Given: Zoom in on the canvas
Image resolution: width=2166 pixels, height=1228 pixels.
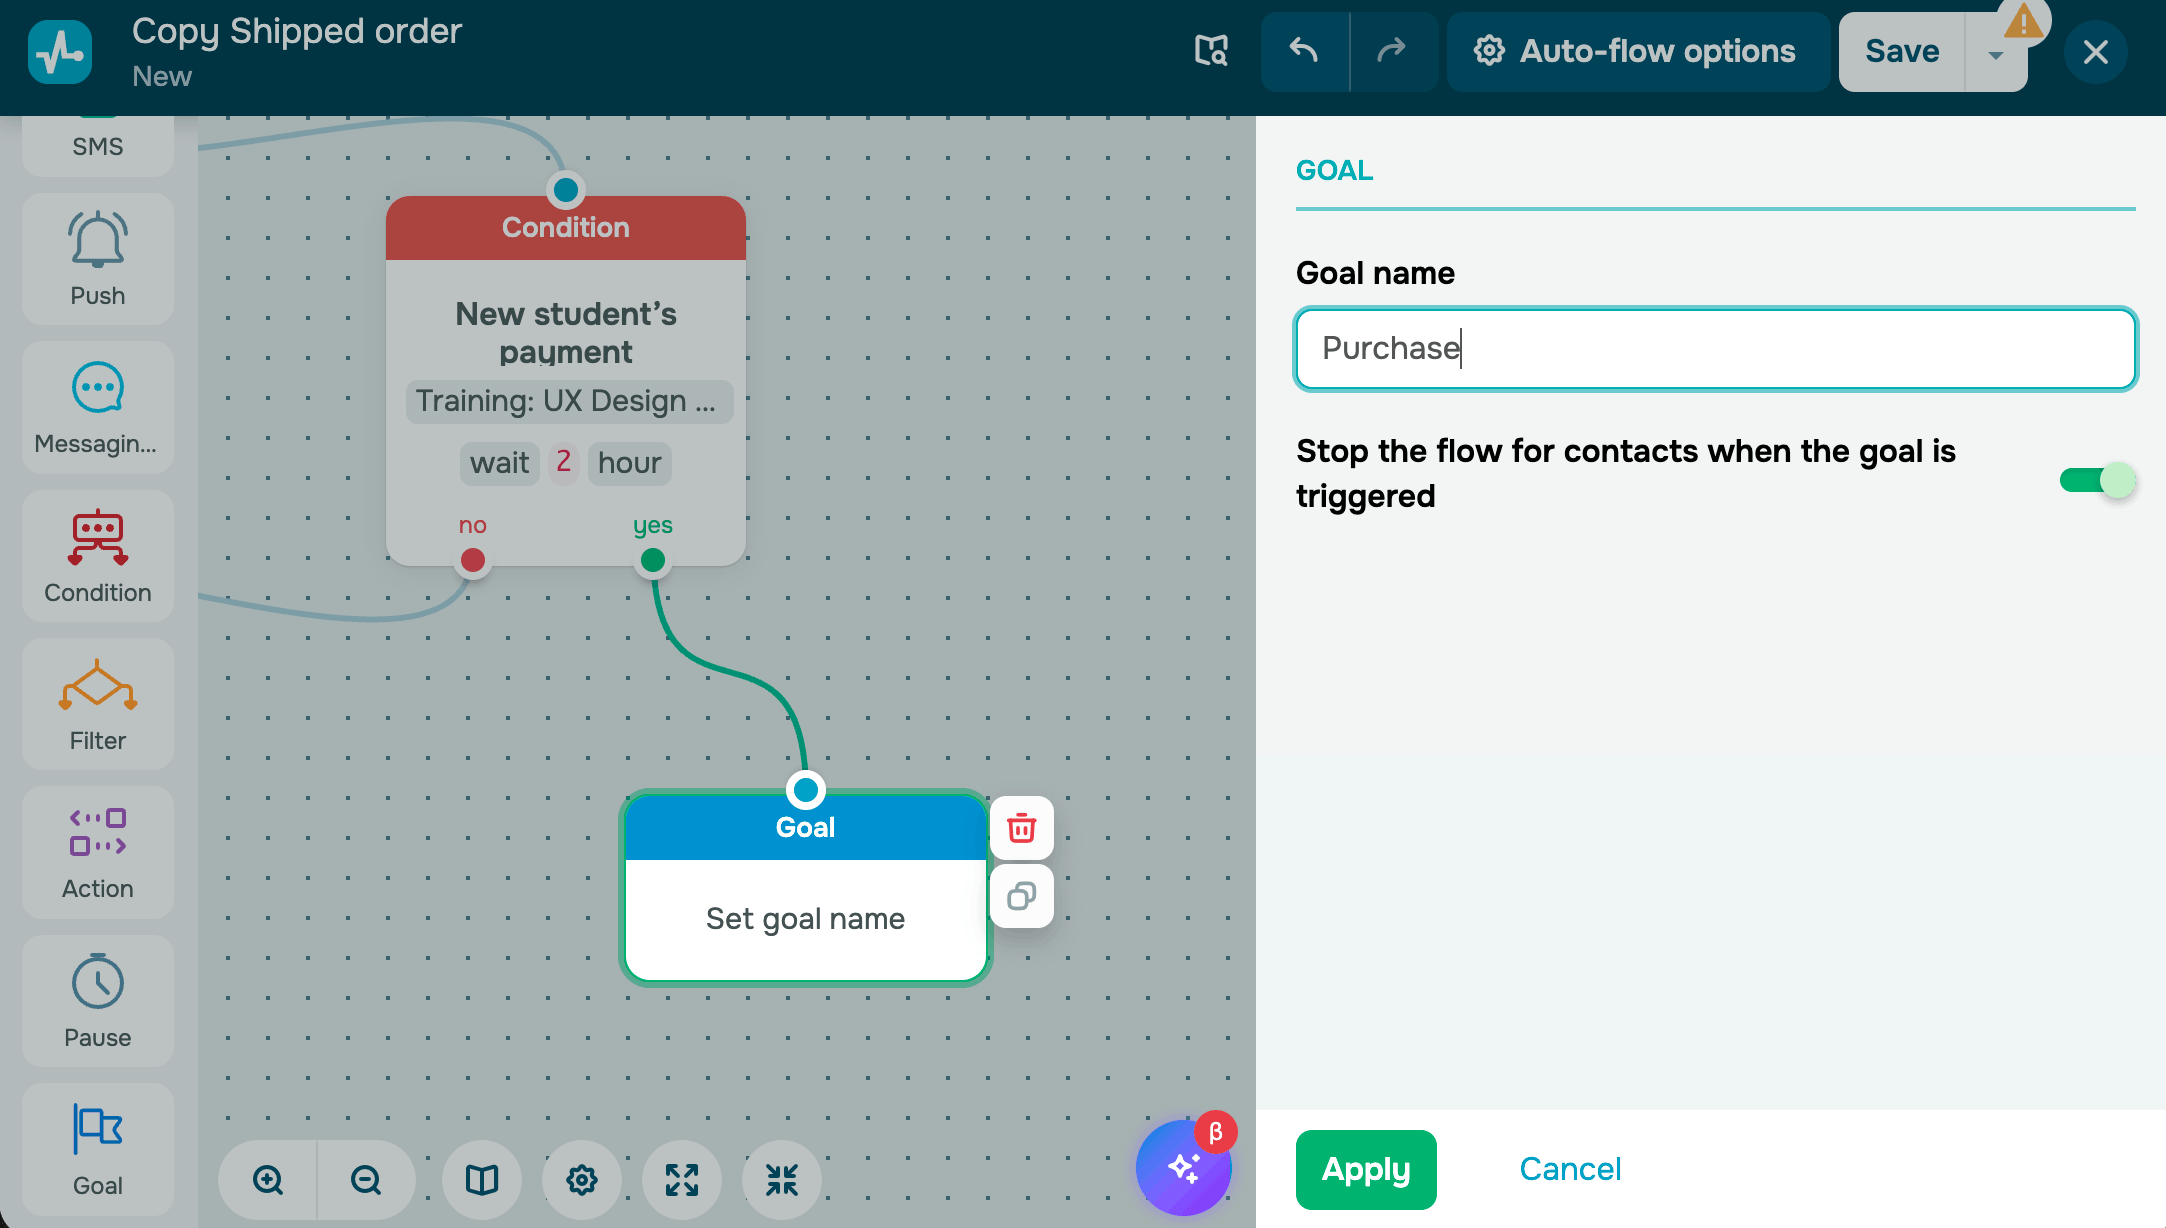Looking at the screenshot, I should [268, 1180].
